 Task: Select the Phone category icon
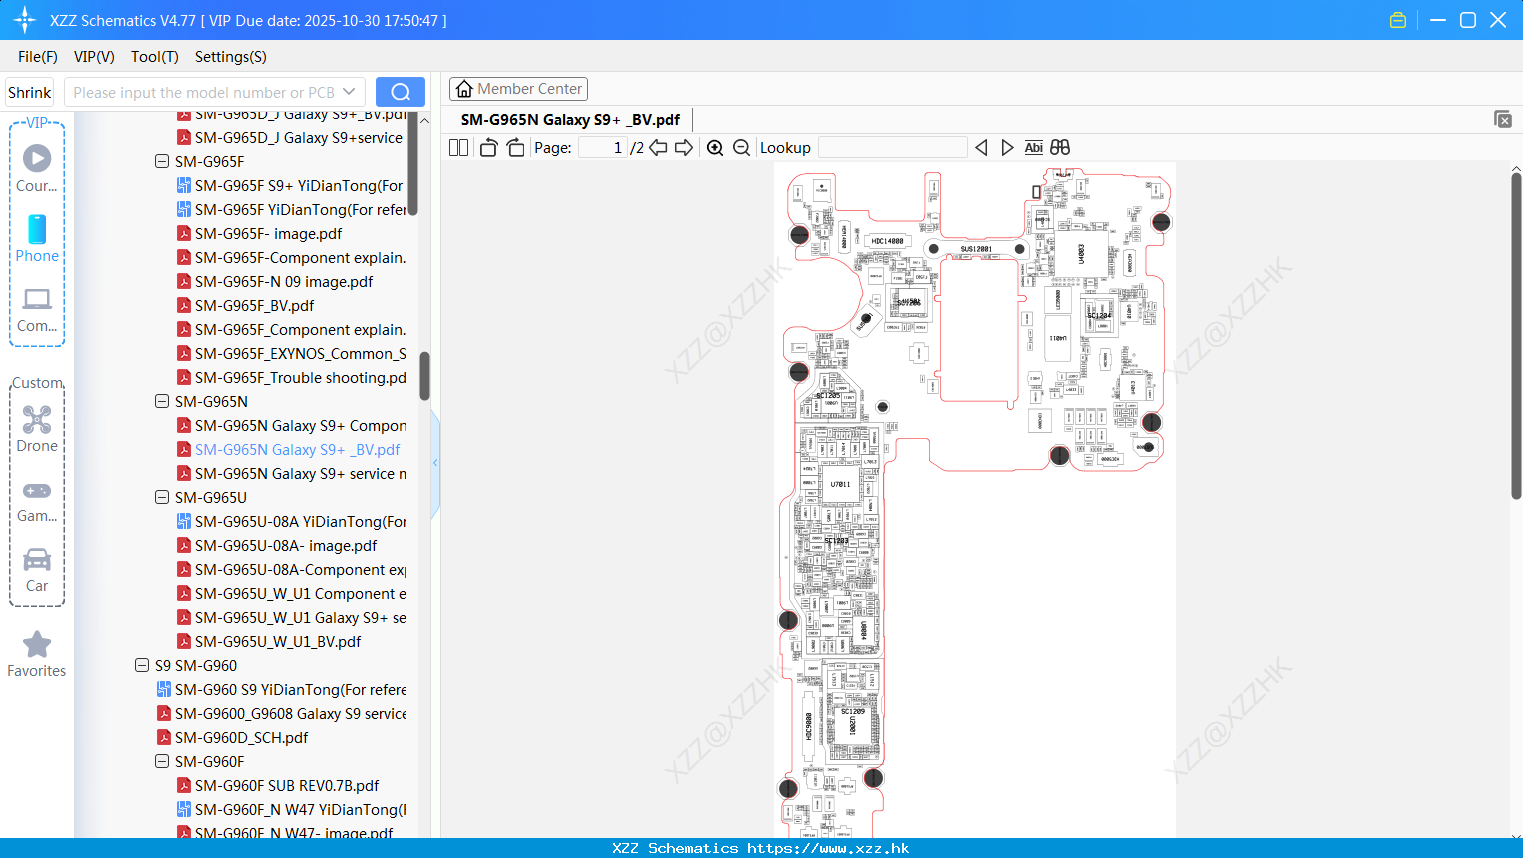pos(37,239)
